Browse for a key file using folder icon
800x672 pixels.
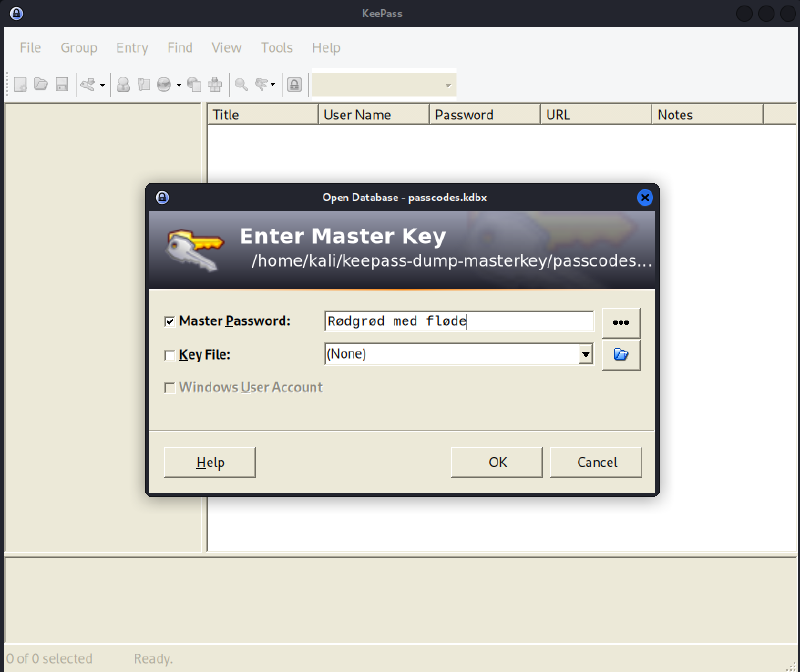620,355
